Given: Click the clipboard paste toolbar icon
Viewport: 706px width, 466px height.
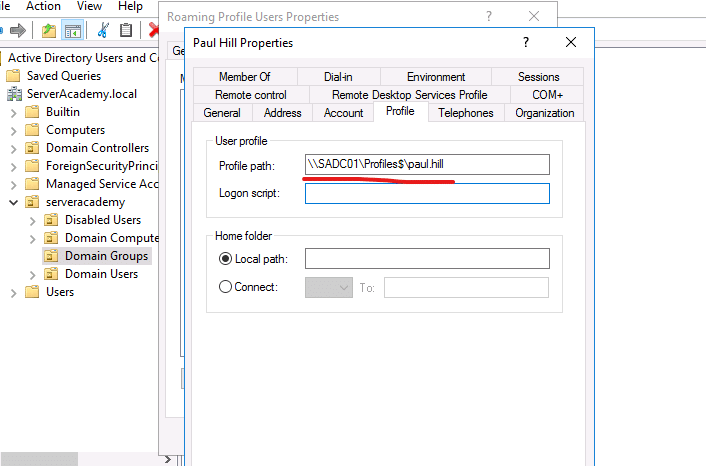Looking at the screenshot, I should pyautogui.click(x=126, y=31).
